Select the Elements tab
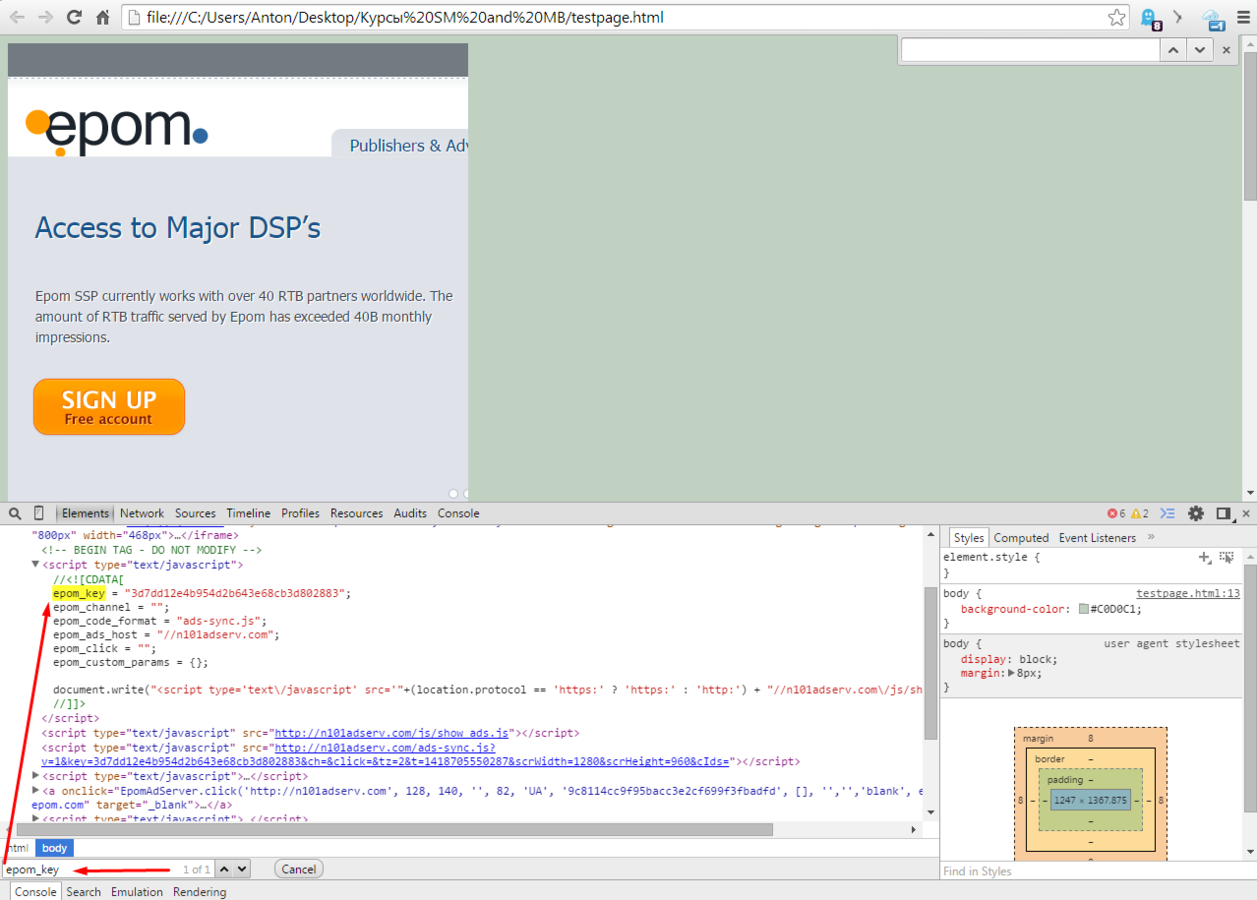1257x900 pixels. [85, 513]
